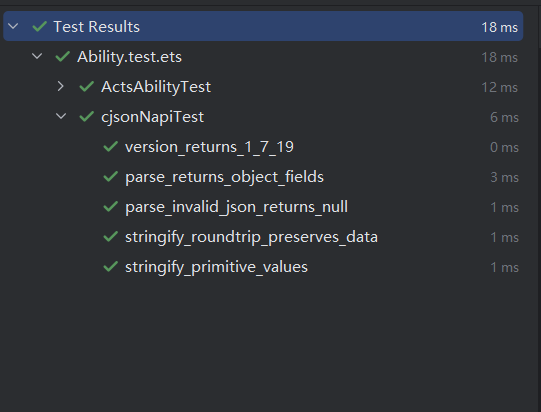Expand the ActsAbilityTest suite
This screenshot has width=541, height=412.
pos(61,86)
